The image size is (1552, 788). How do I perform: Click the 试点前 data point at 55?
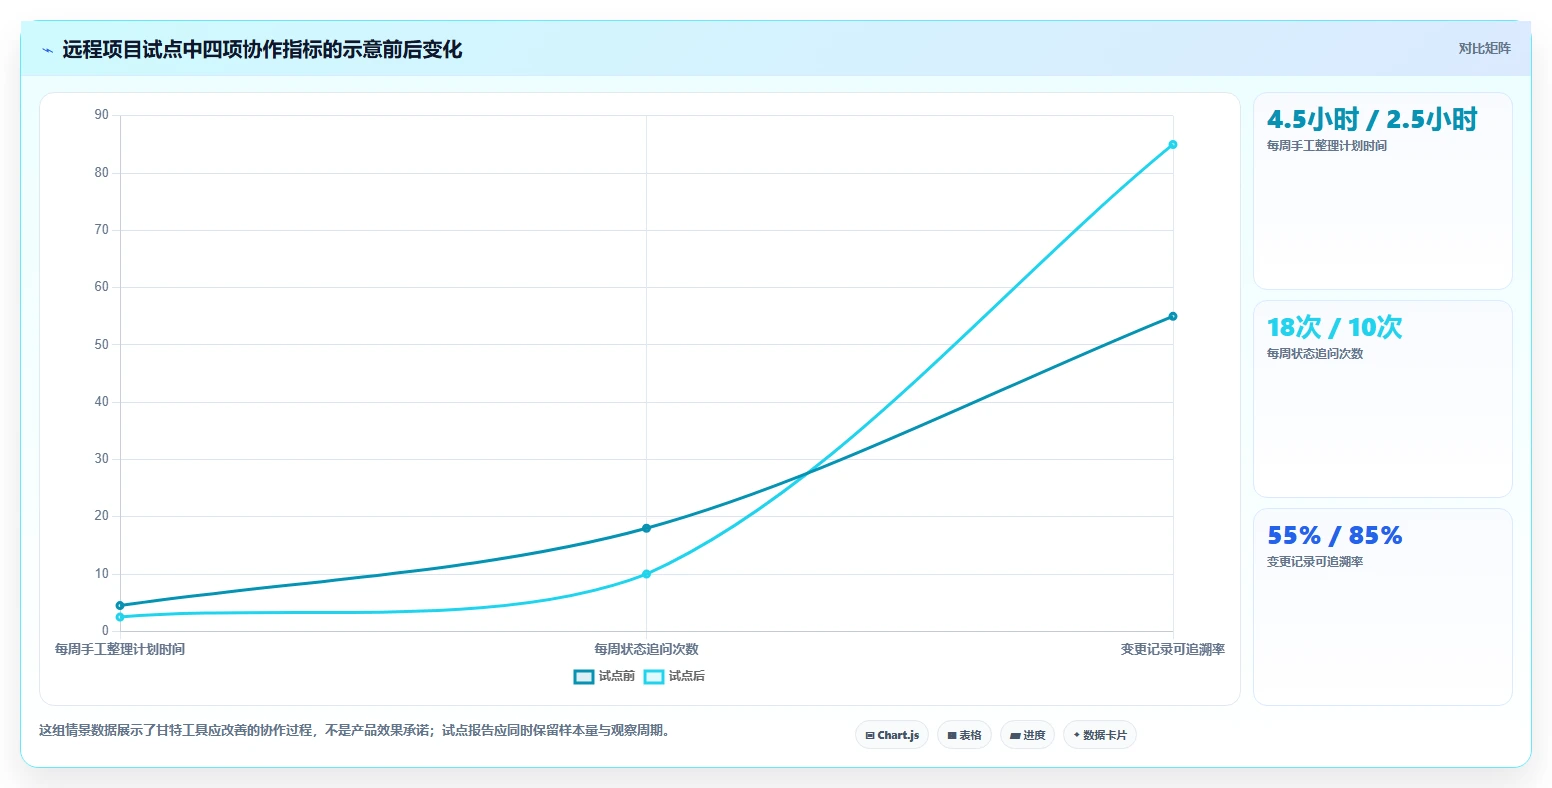[1173, 316]
